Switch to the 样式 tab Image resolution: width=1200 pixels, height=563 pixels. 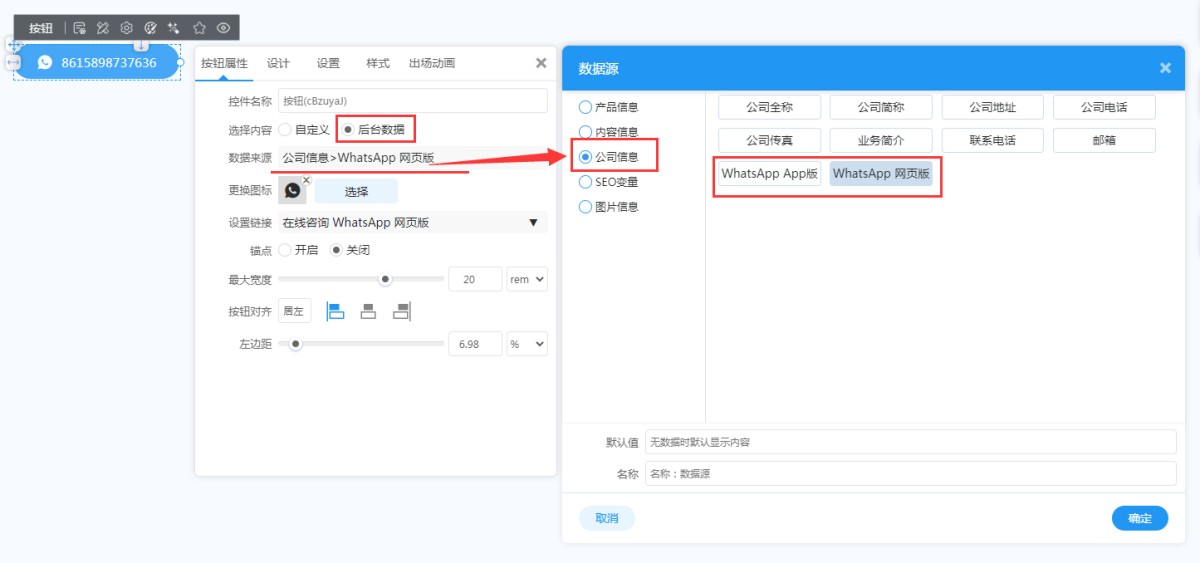tap(377, 63)
